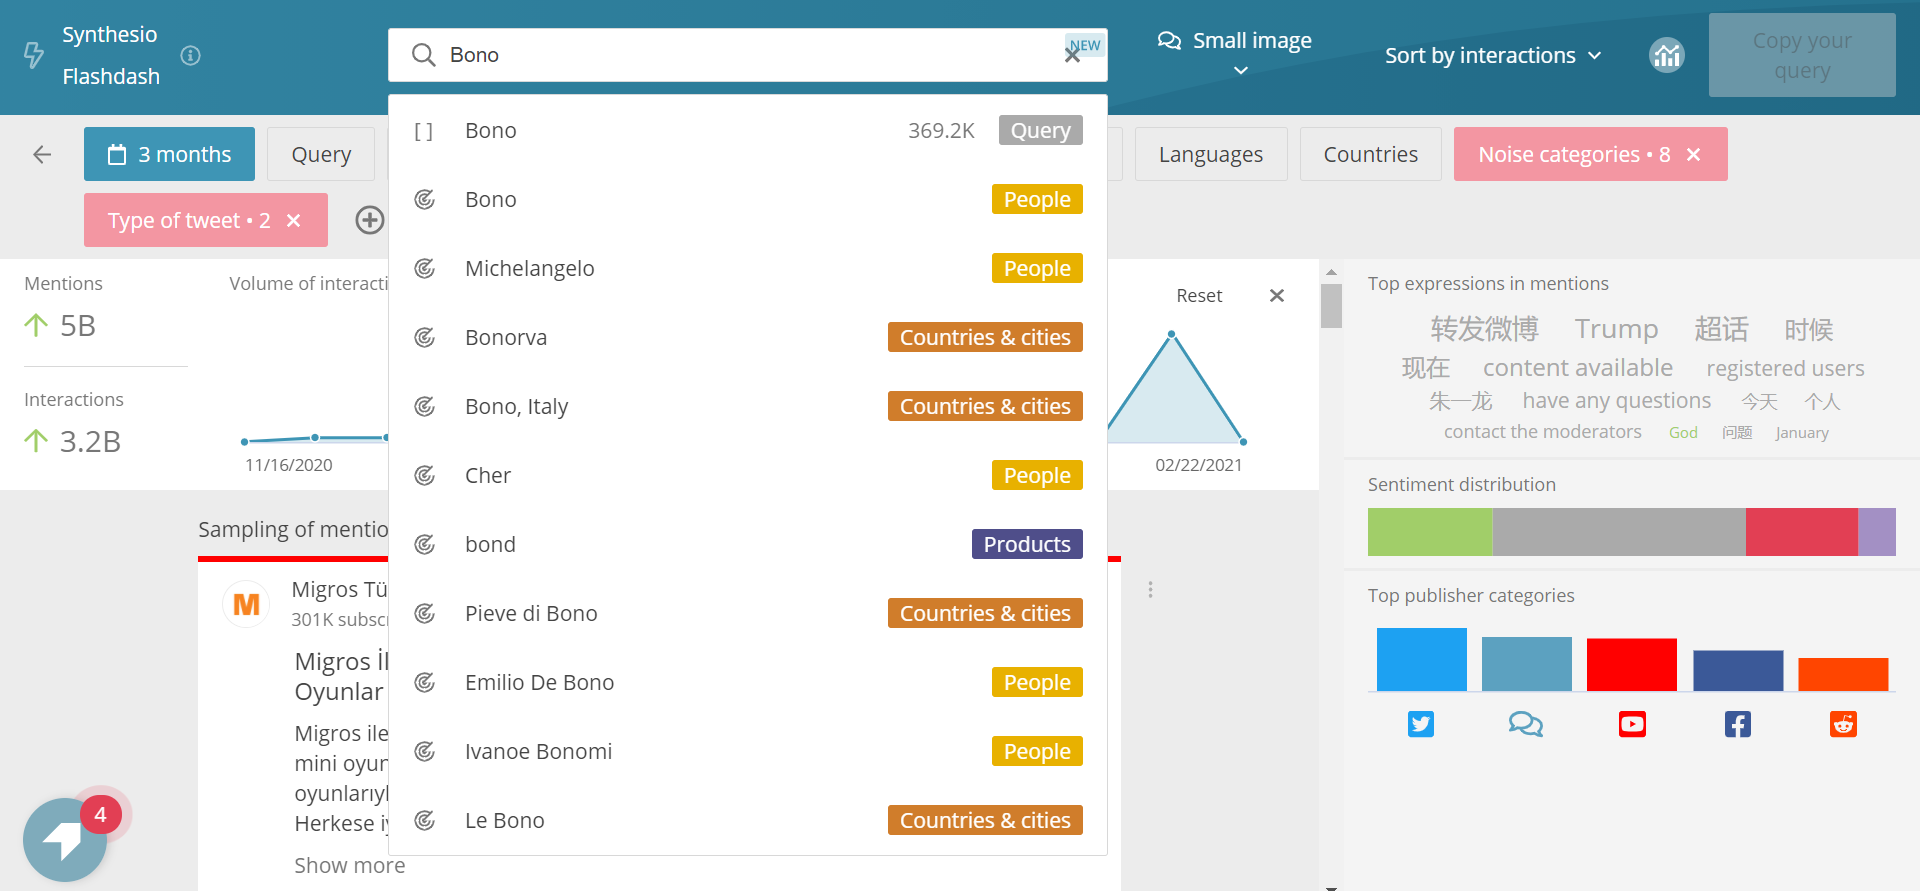Click the Migros publisher avatar
1920x891 pixels.
coord(246,604)
